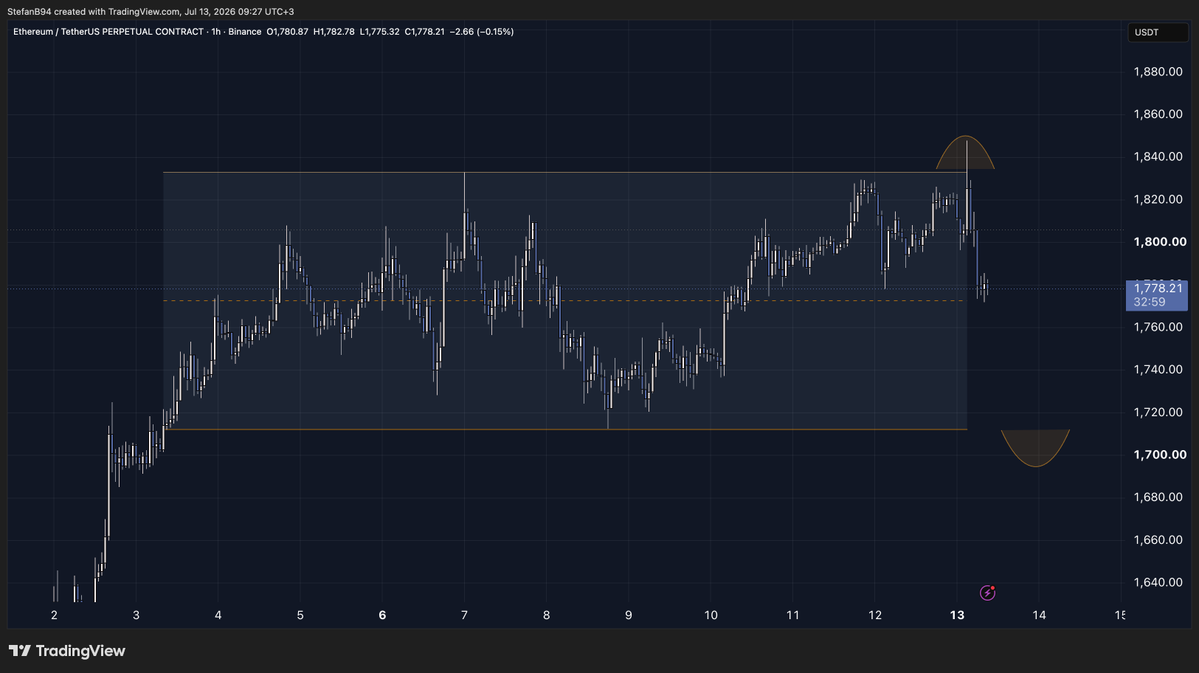The image size is (1199, 673).
Task: Click the 1,800.00 price axis label
Action: [1160, 242]
